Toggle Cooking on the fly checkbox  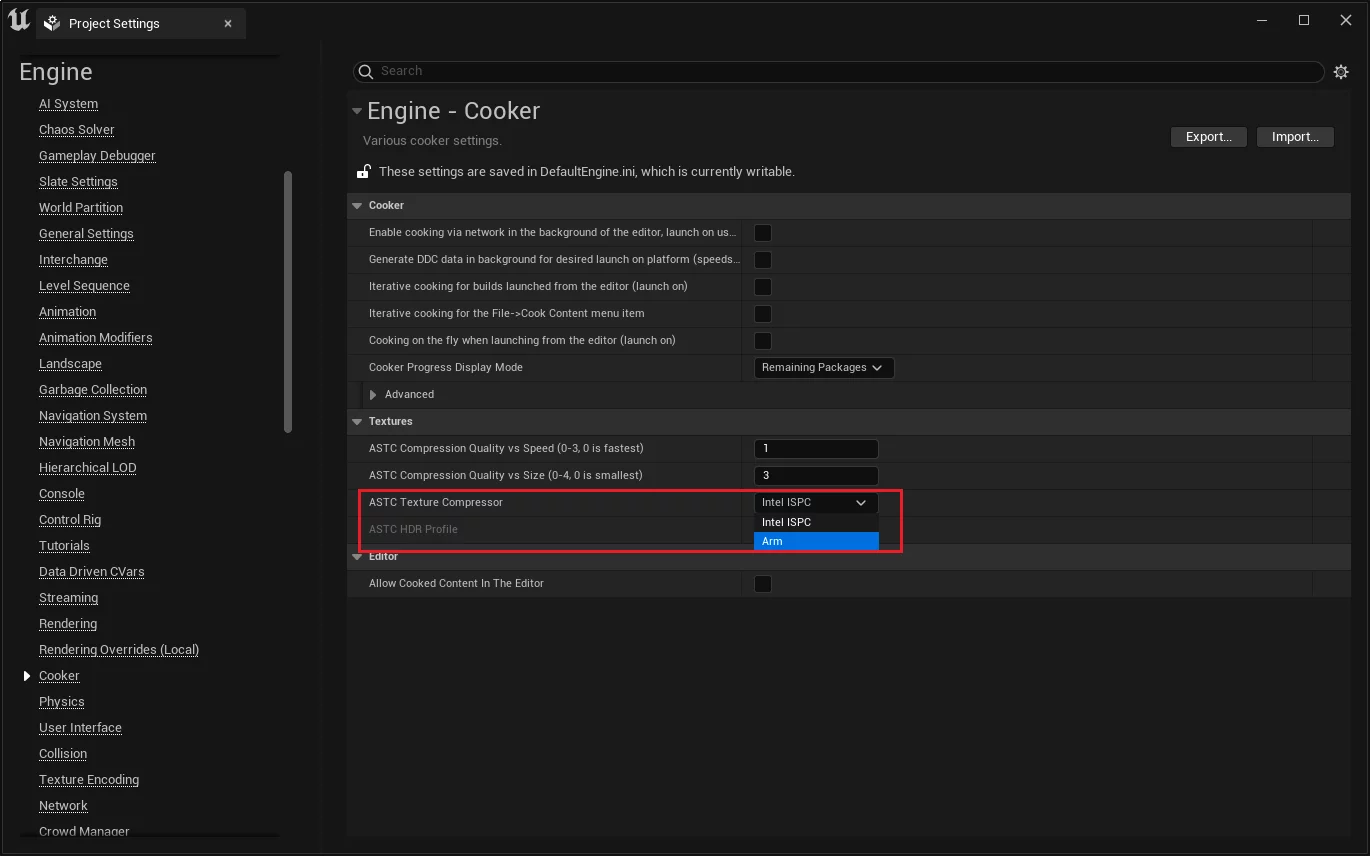pos(762,341)
